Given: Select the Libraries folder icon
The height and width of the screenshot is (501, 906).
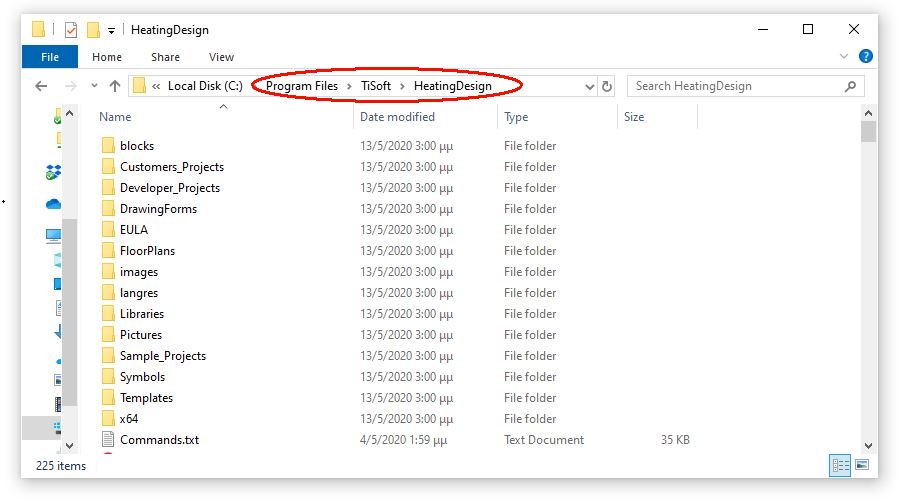Looking at the screenshot, I should [108, 314].
